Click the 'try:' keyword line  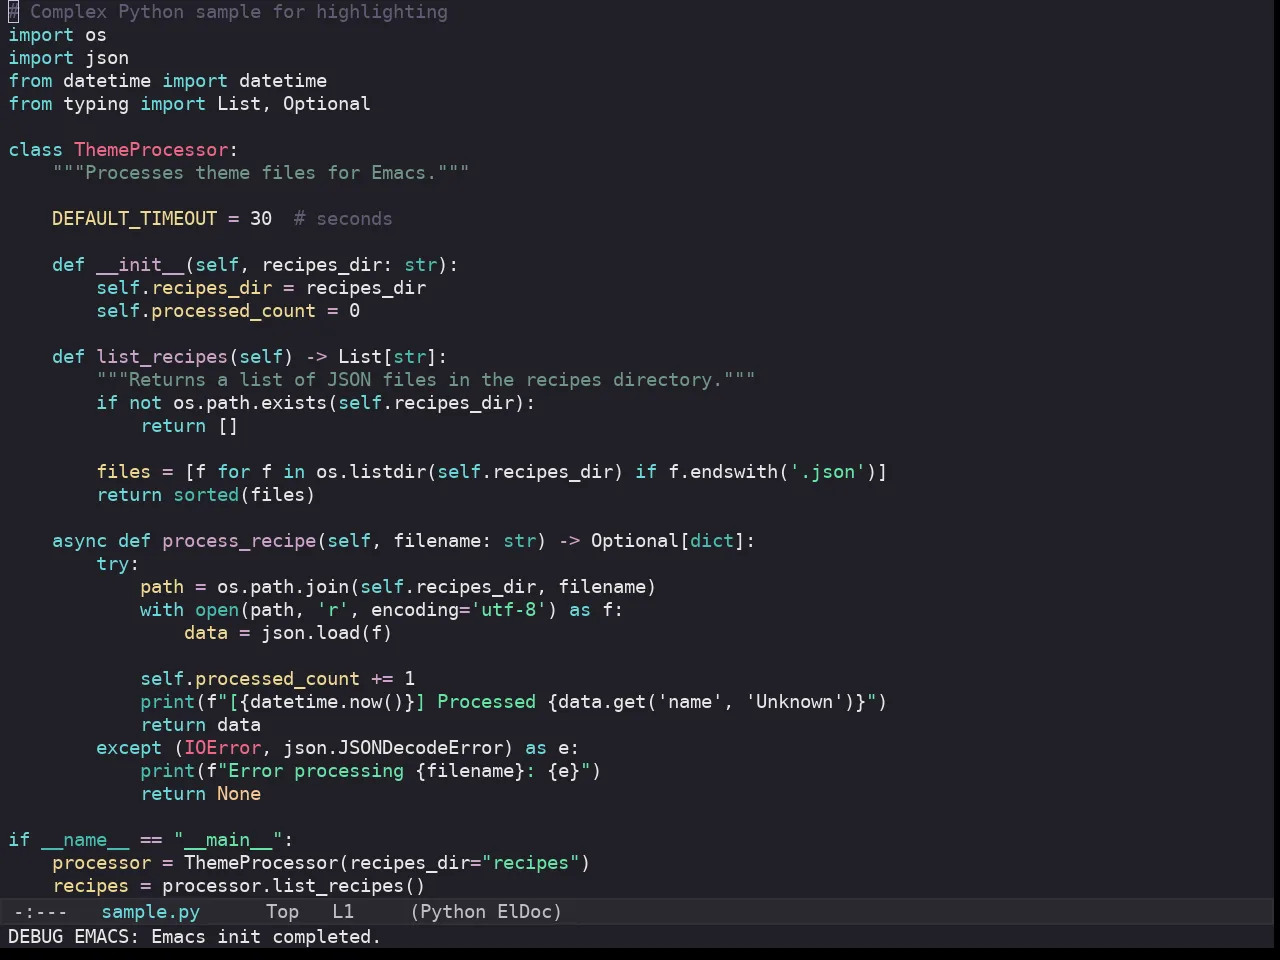(118, 564)
